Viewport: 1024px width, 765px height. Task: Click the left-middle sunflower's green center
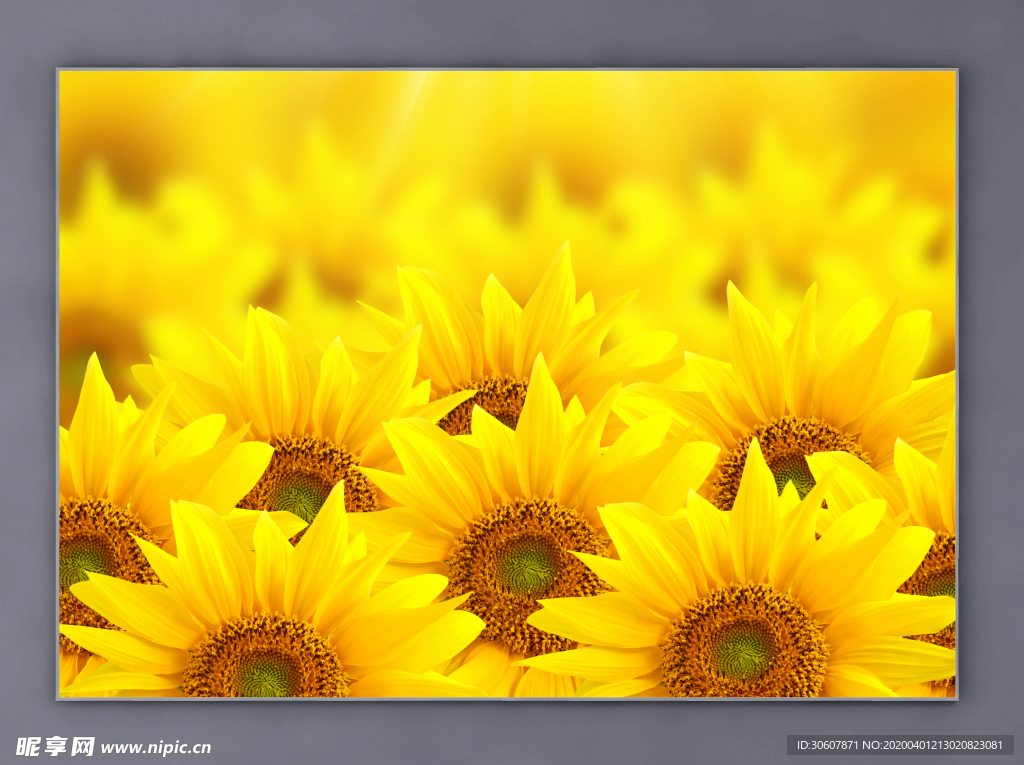300,488
